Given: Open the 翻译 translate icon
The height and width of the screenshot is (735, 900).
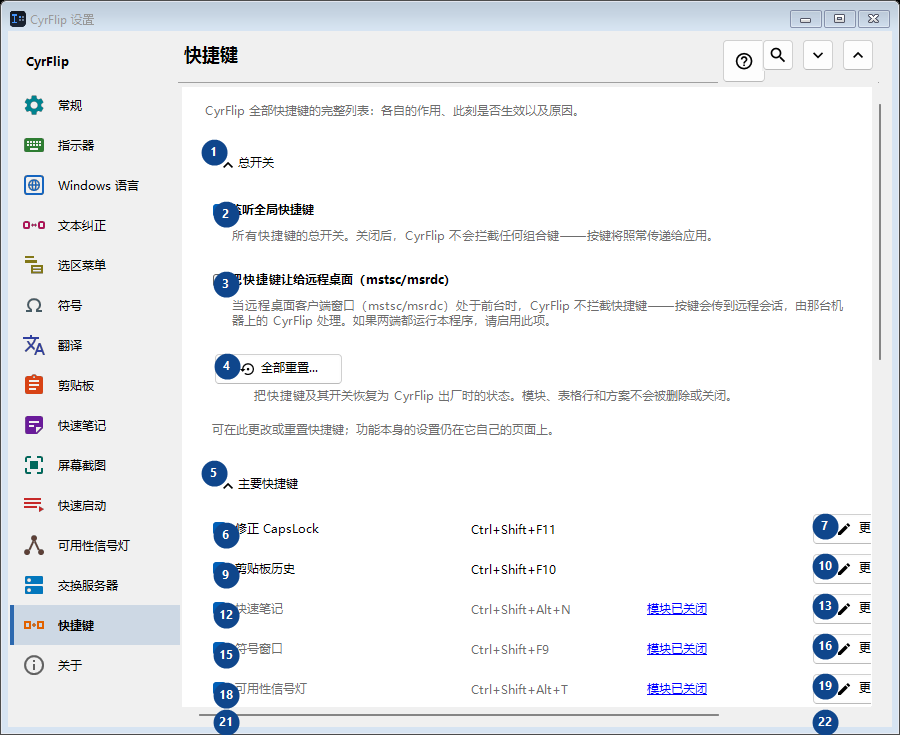Looking at the screenshot, I should 34,345.
